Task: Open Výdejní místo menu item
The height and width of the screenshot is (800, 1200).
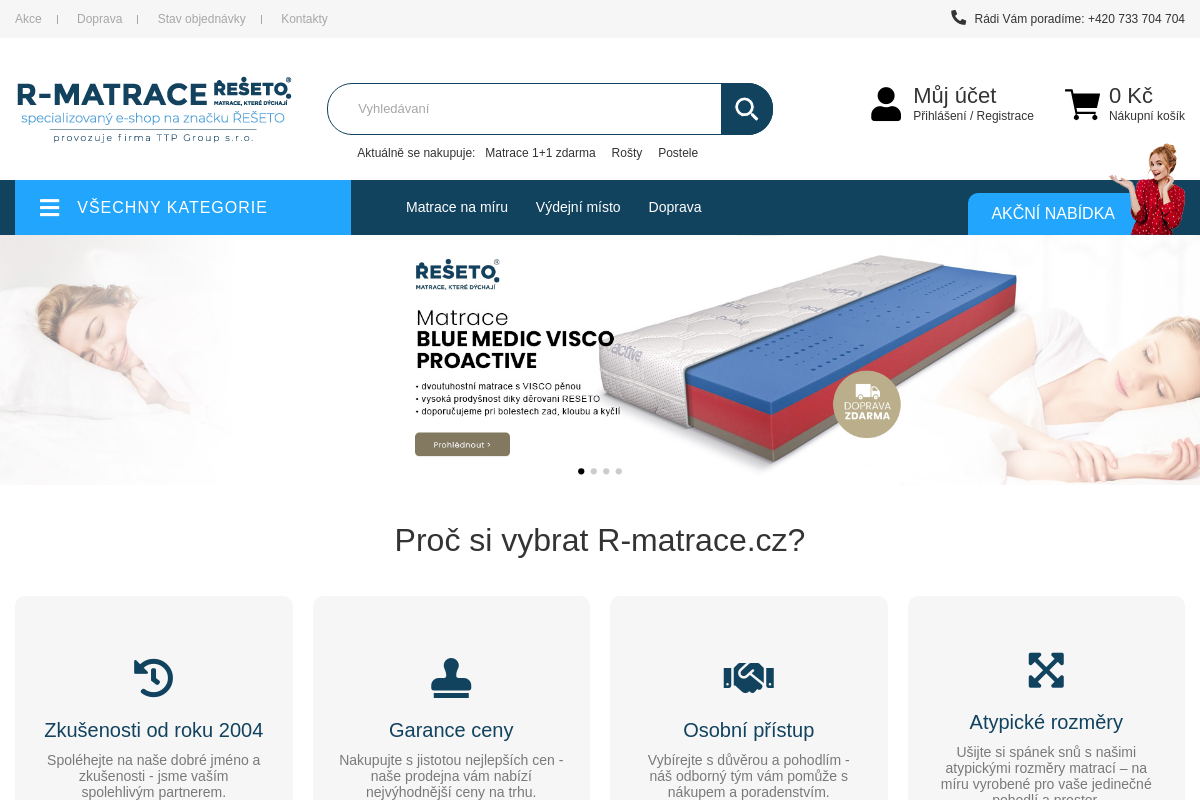Action: [x=578, y=207]
